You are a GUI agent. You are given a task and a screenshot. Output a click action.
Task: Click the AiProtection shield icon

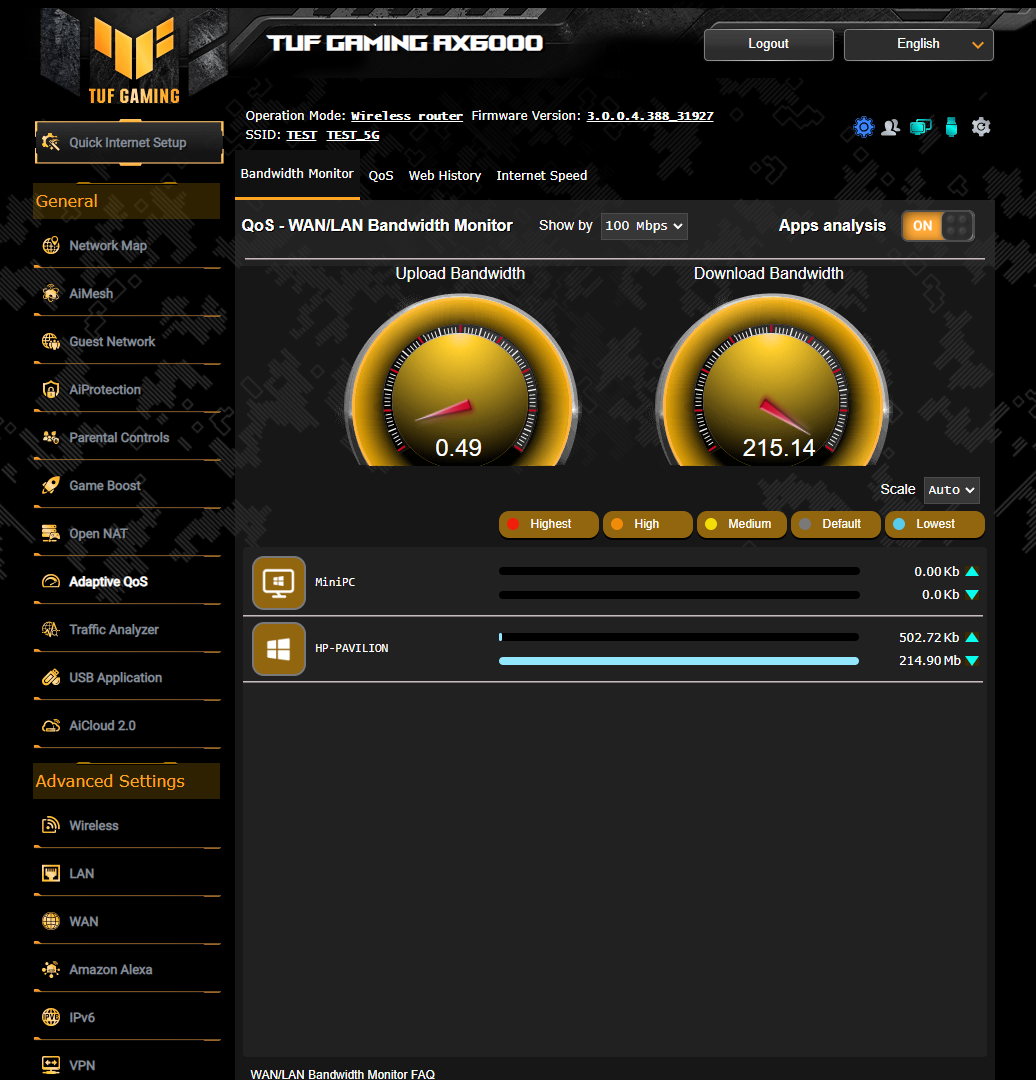[51, 390]
